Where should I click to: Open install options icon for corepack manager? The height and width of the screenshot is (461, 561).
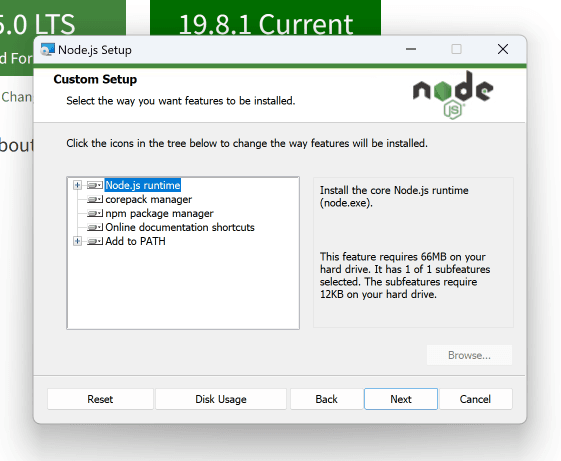(95, 199)
